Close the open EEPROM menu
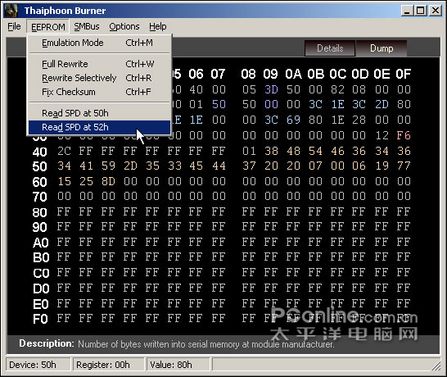Screen dimensions: 447x377 [x=48, y=27]
